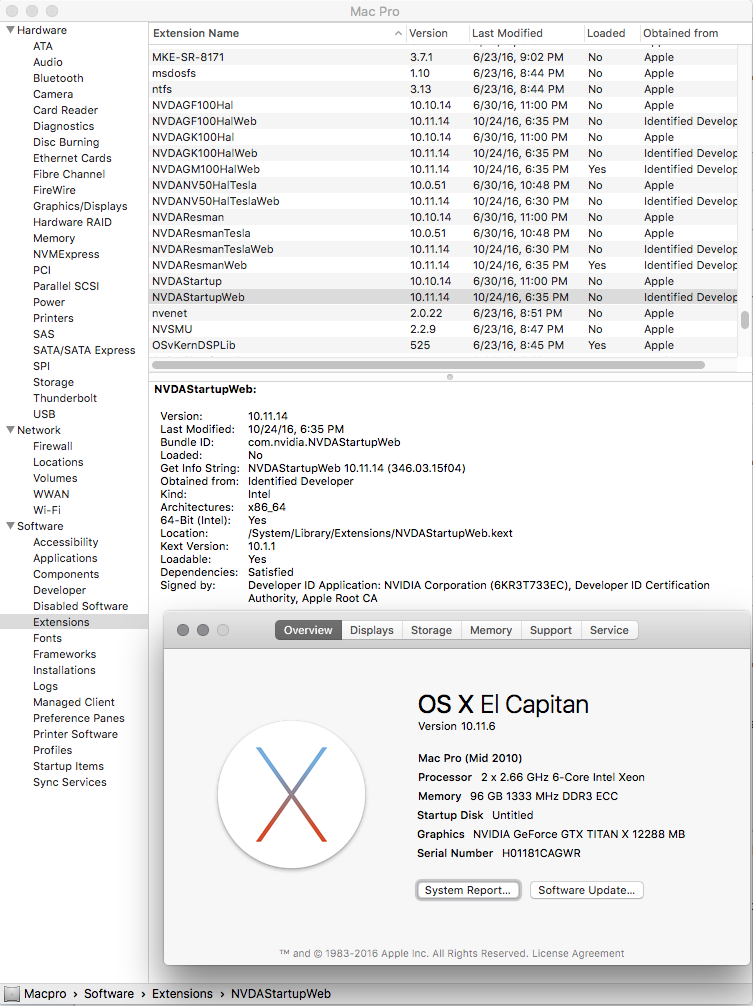
Task: Click the Software Update button
Action: click(586, 890)
